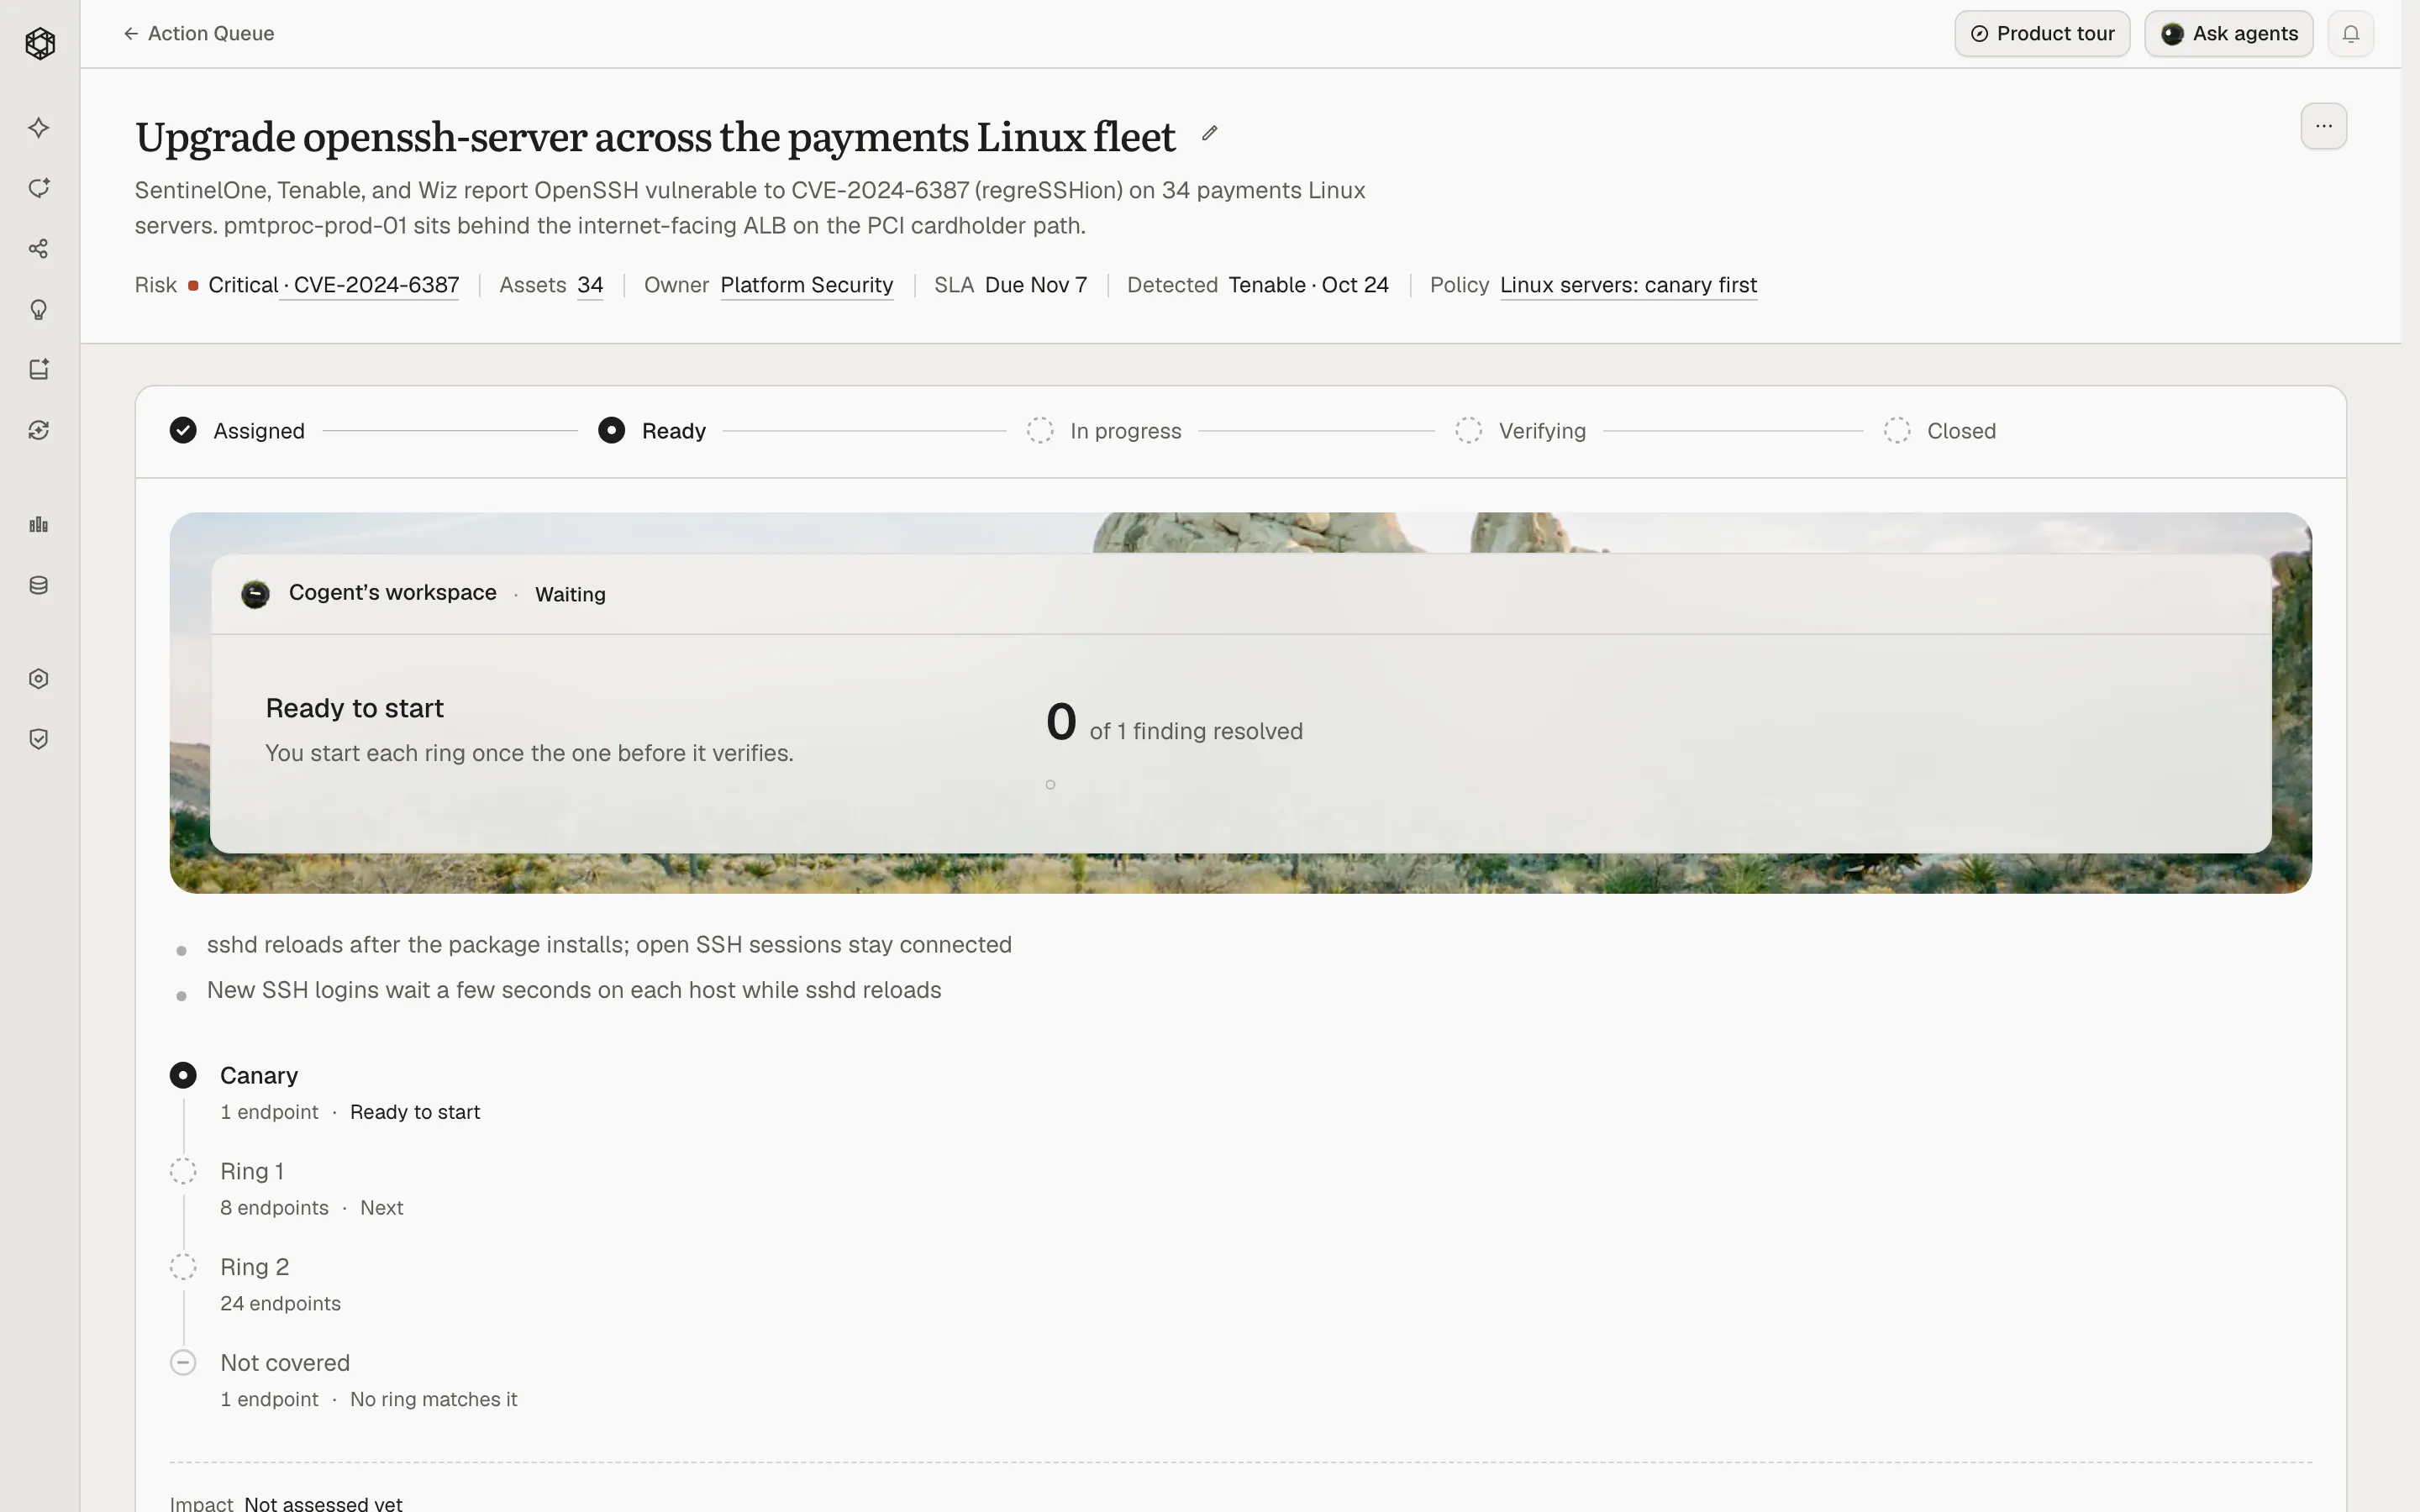Click the 'Not assessed yet' impact value
This screenshot has height=1512, width=2420.
click(323, 1504)
